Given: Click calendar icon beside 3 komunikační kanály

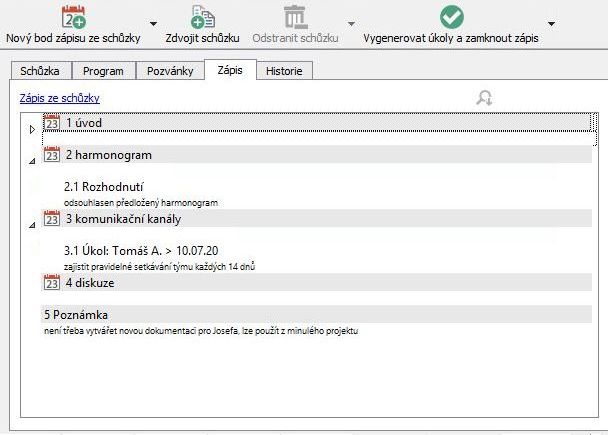Looking at the screenshot, I should click(x=52, y=219).
